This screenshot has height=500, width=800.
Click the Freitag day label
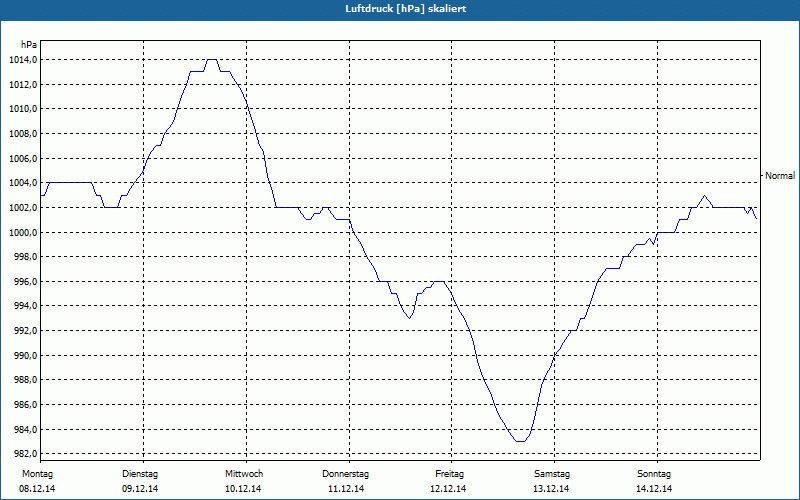click(449, 474)
